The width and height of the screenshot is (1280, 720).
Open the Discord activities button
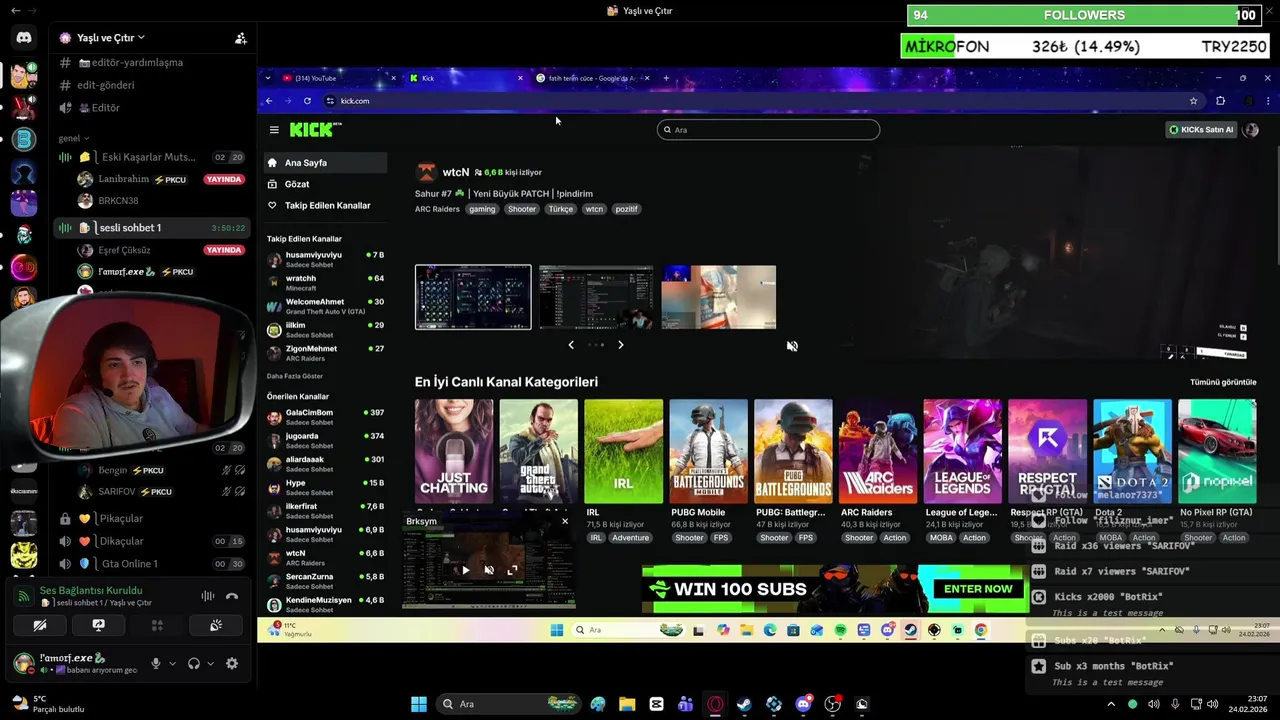click(x=157, y=625)
